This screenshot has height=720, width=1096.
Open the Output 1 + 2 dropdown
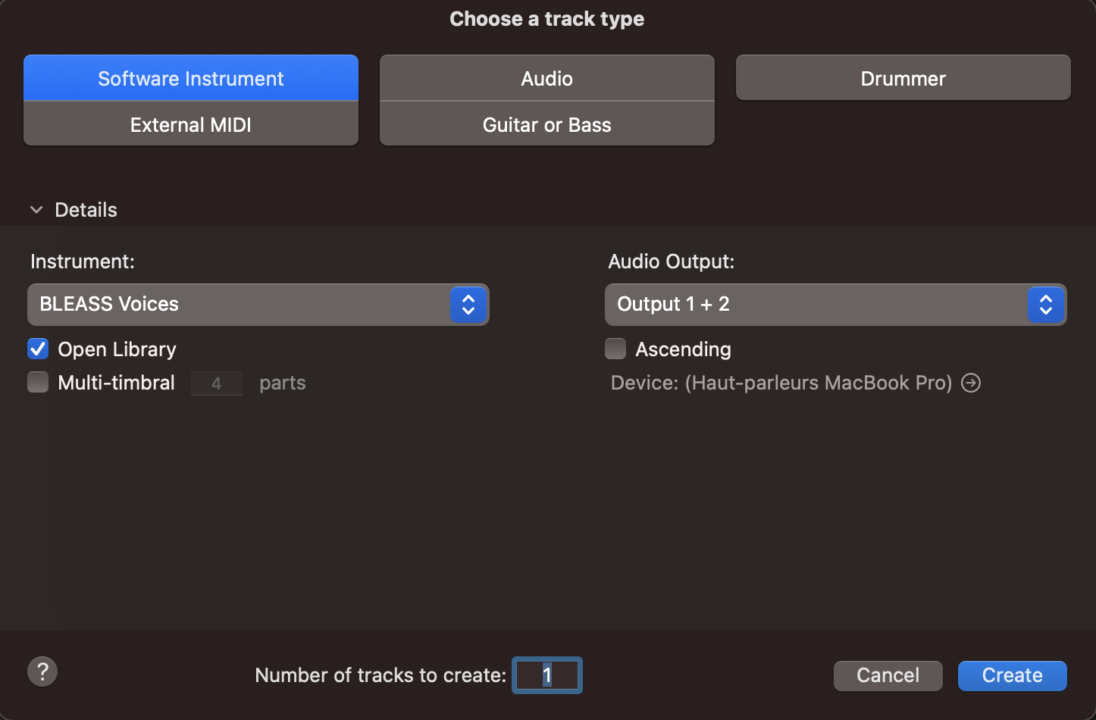[816, 304]
